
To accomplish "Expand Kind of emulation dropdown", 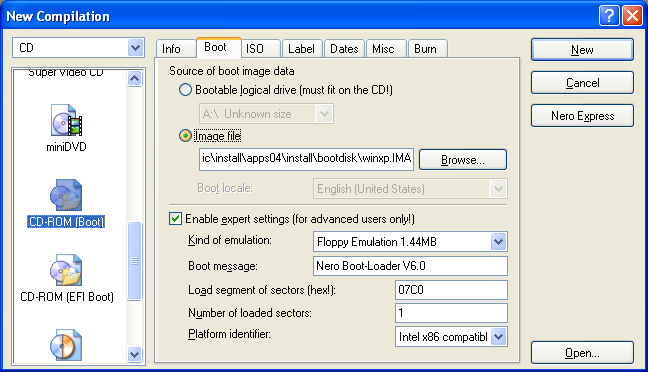I will tap(498, 242).
